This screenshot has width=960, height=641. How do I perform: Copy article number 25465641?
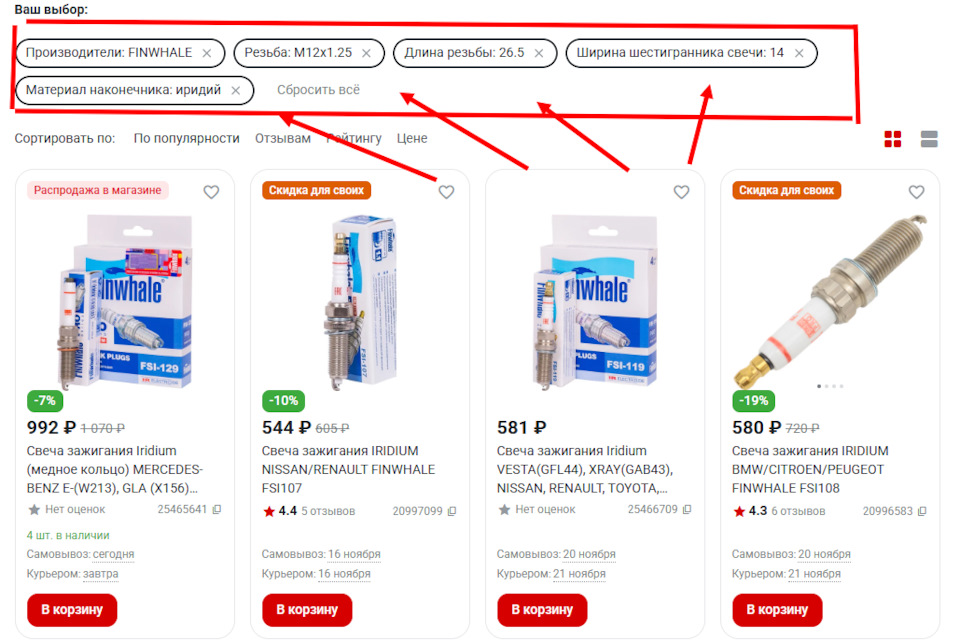click(x=217, y=509)
